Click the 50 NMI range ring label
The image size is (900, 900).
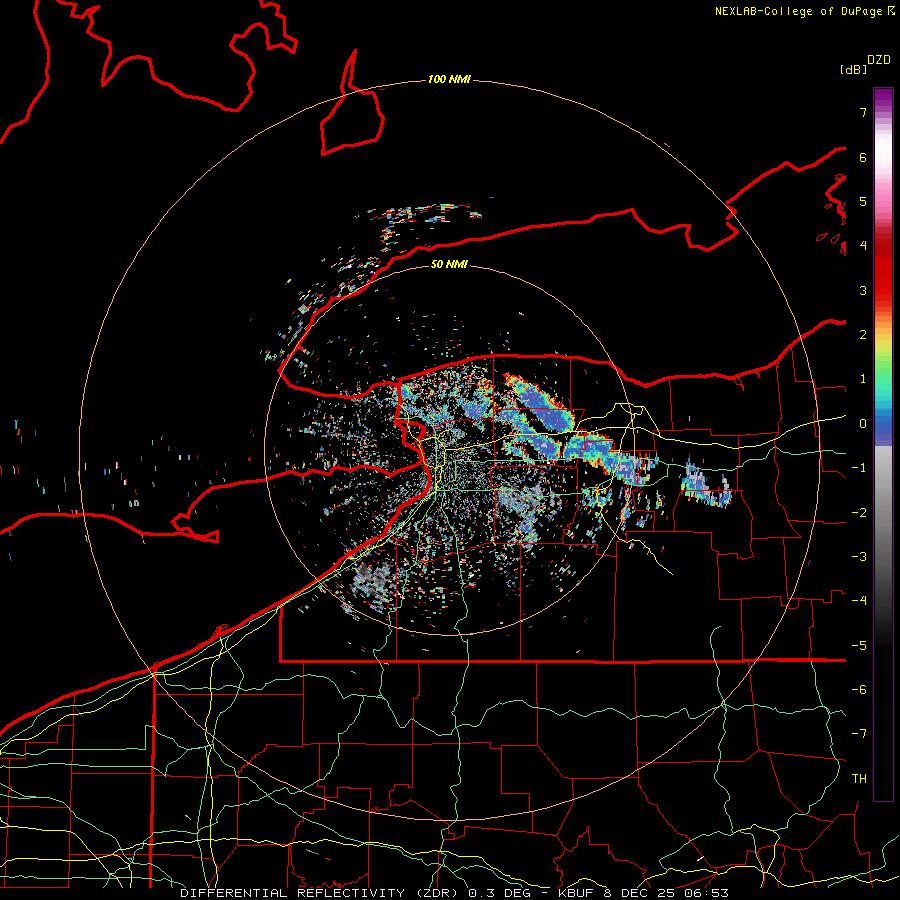click(449, 264)
